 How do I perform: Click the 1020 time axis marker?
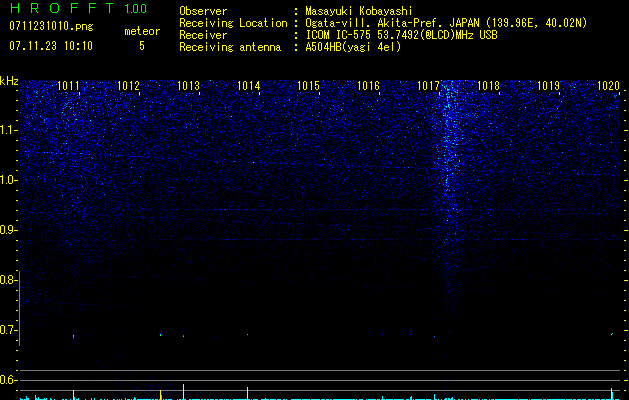[609, 86]
